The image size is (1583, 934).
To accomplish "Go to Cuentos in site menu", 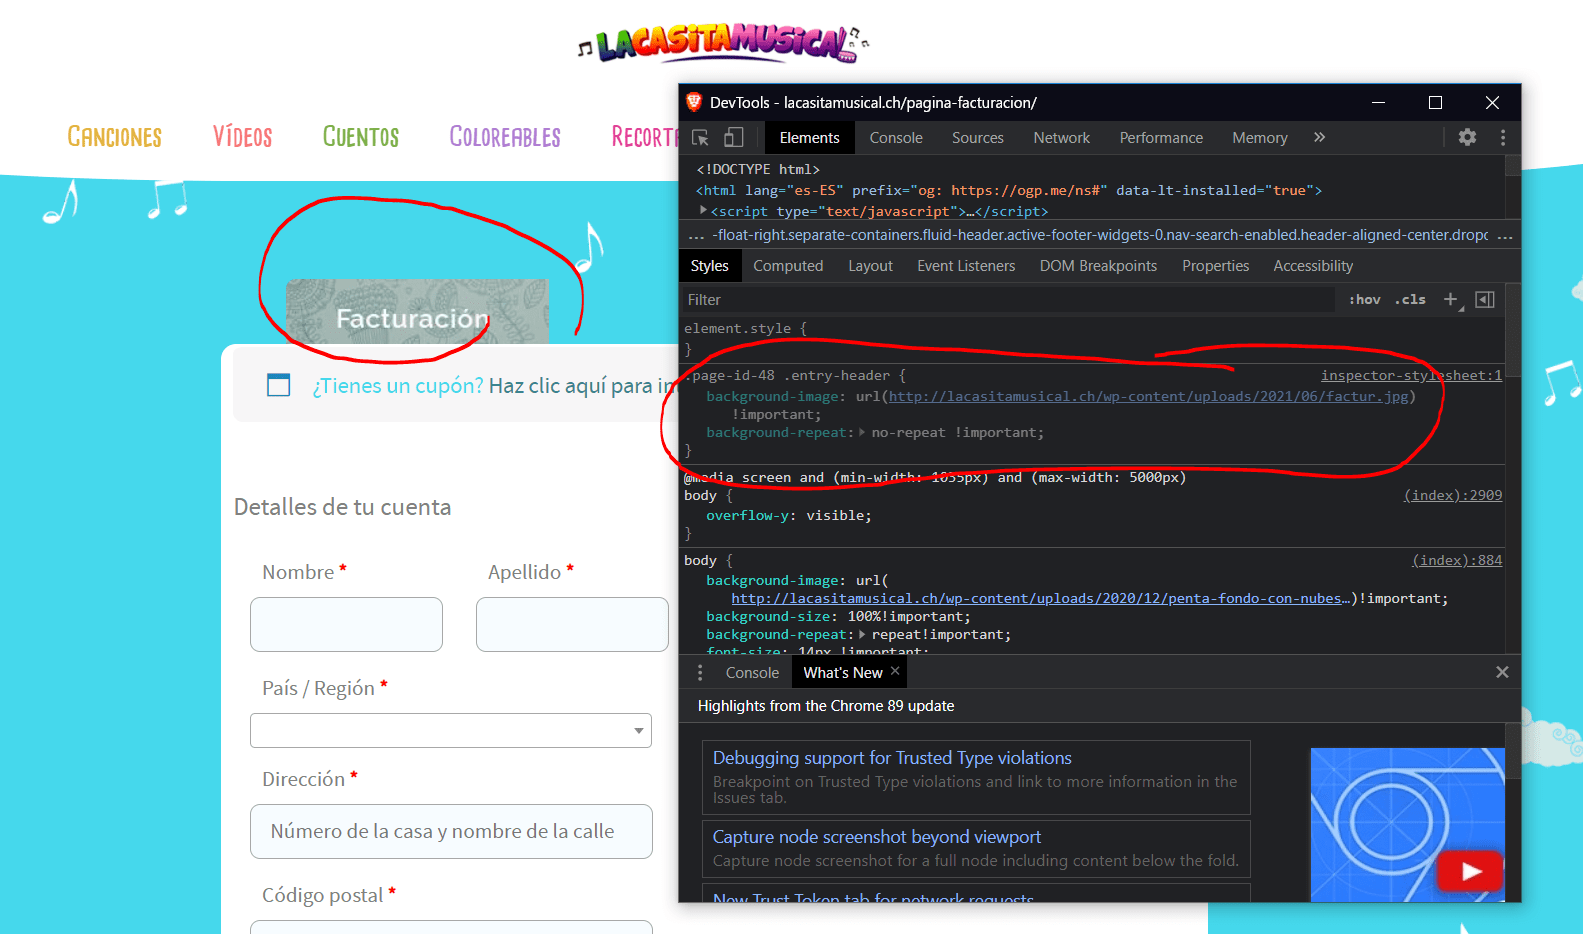I will coord(361,137).
